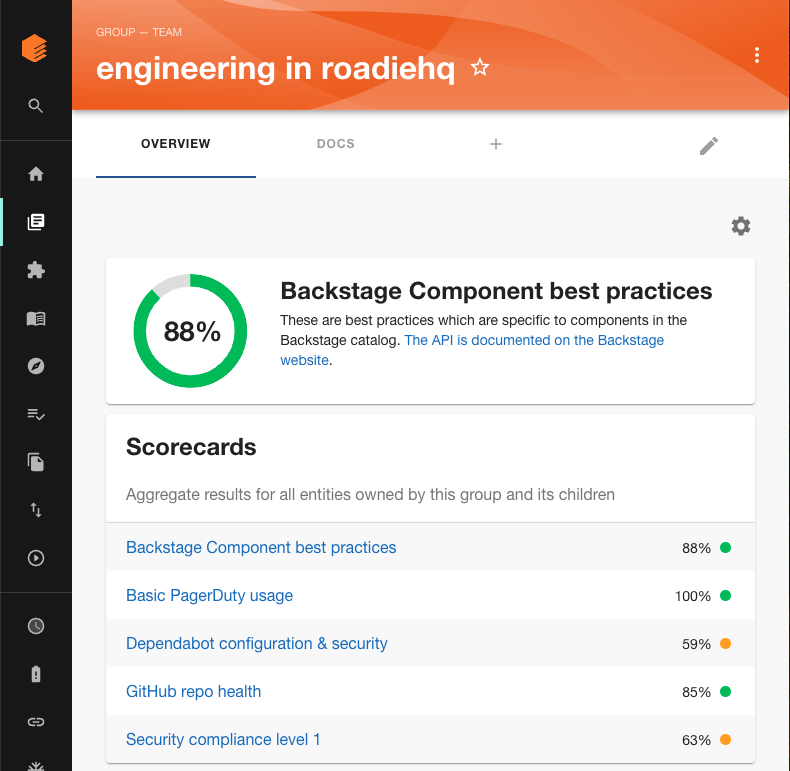Viewport: 790px width, 771px height.
Task: Star the engineering in roadiehq group
Action: tap(480, 67)
